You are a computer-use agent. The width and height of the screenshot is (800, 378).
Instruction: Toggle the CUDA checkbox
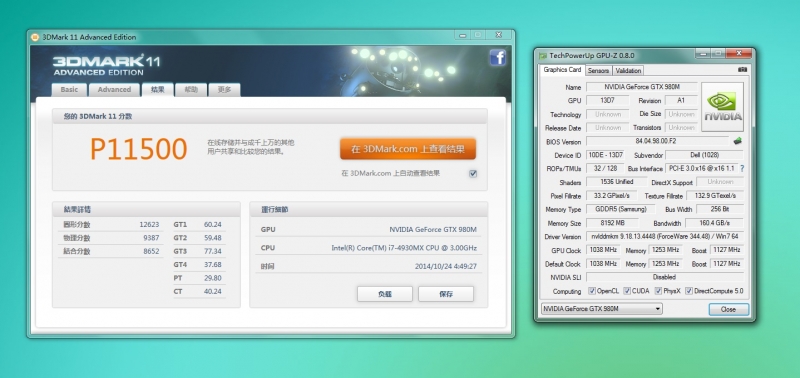tap(627, 291)
